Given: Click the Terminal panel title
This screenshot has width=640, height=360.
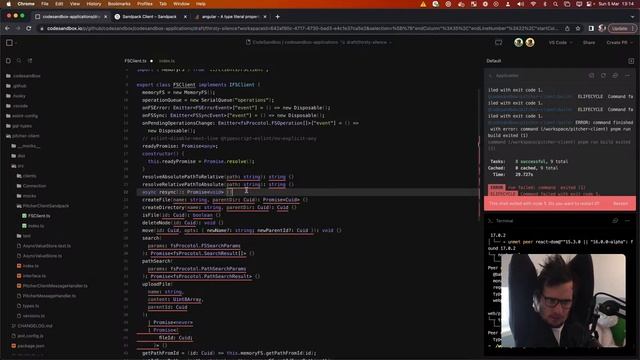Looking at the screenshot, I should pos(504,221).
